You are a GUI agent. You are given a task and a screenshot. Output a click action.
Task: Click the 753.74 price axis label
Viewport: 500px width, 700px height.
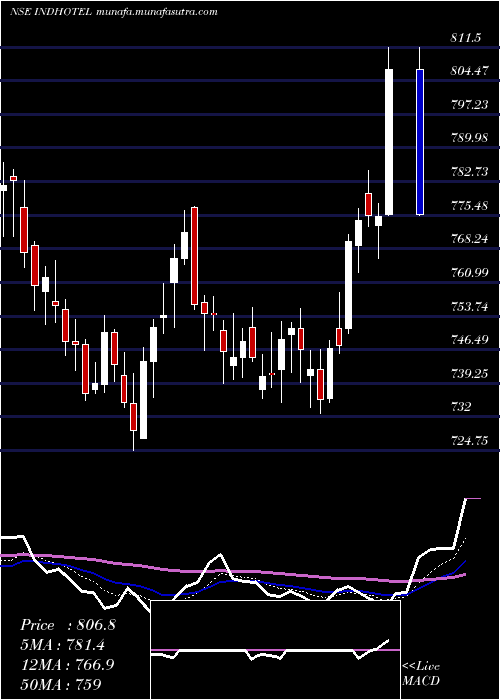click(x=469, y=306)
